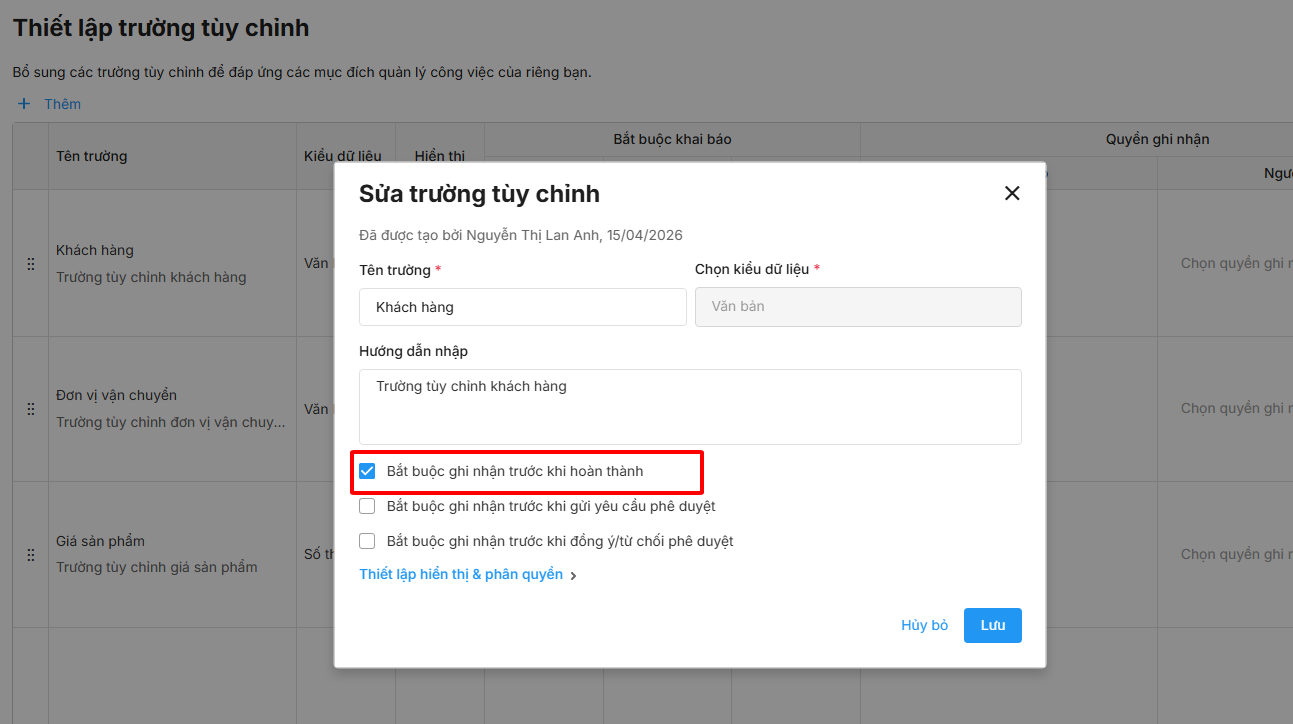
Task: Click the Hủy bỏ button
Action: click(924, 625)
